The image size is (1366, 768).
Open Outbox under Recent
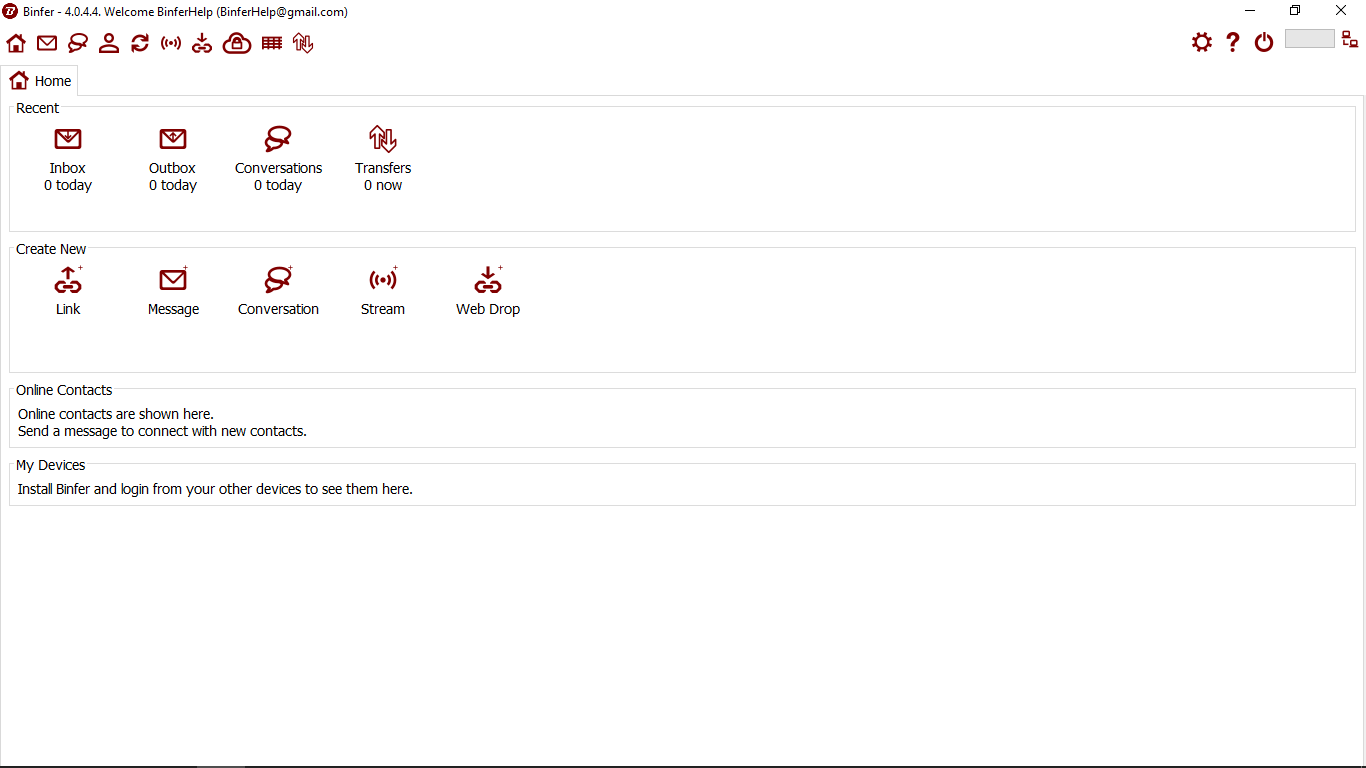[173, 159]
